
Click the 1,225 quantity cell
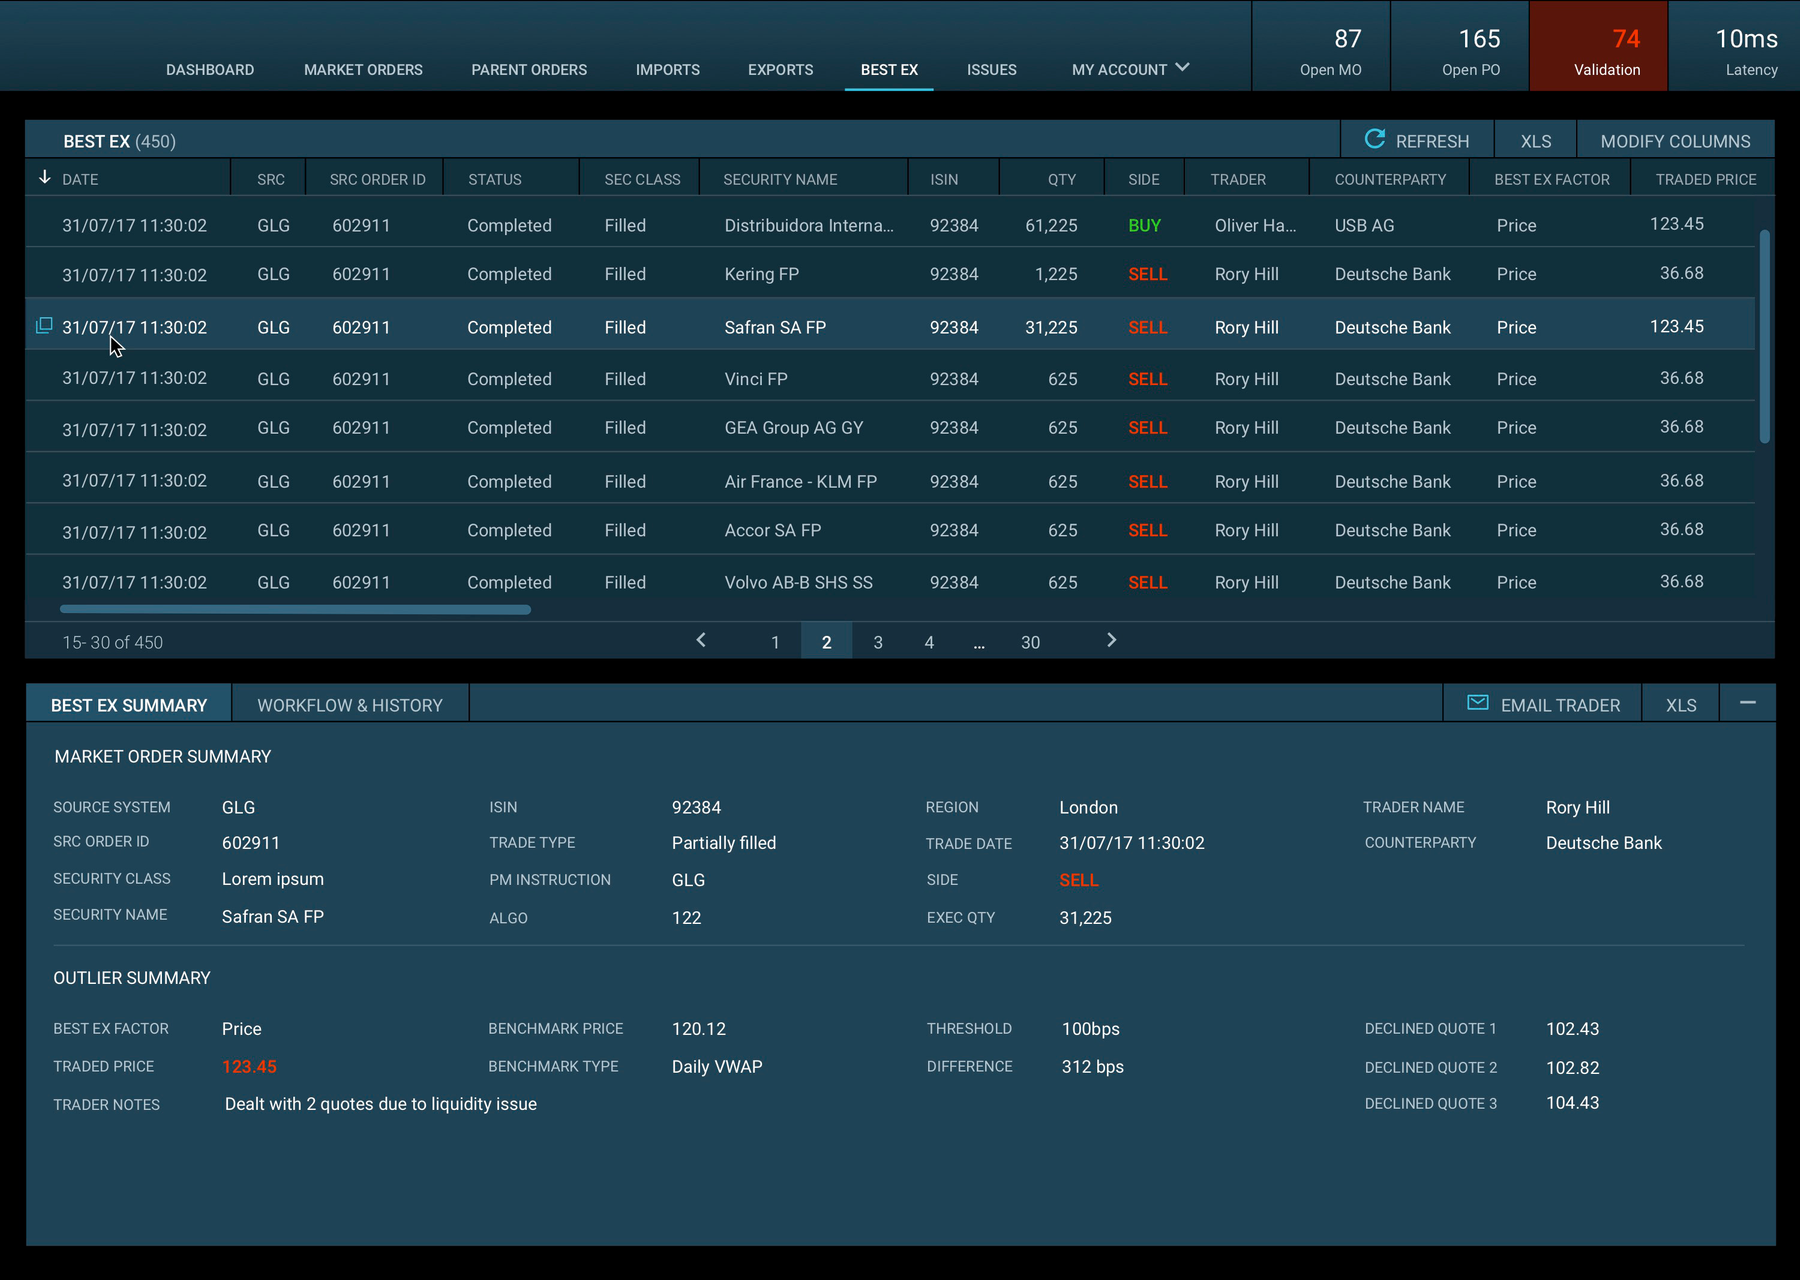click(1056, 274)
